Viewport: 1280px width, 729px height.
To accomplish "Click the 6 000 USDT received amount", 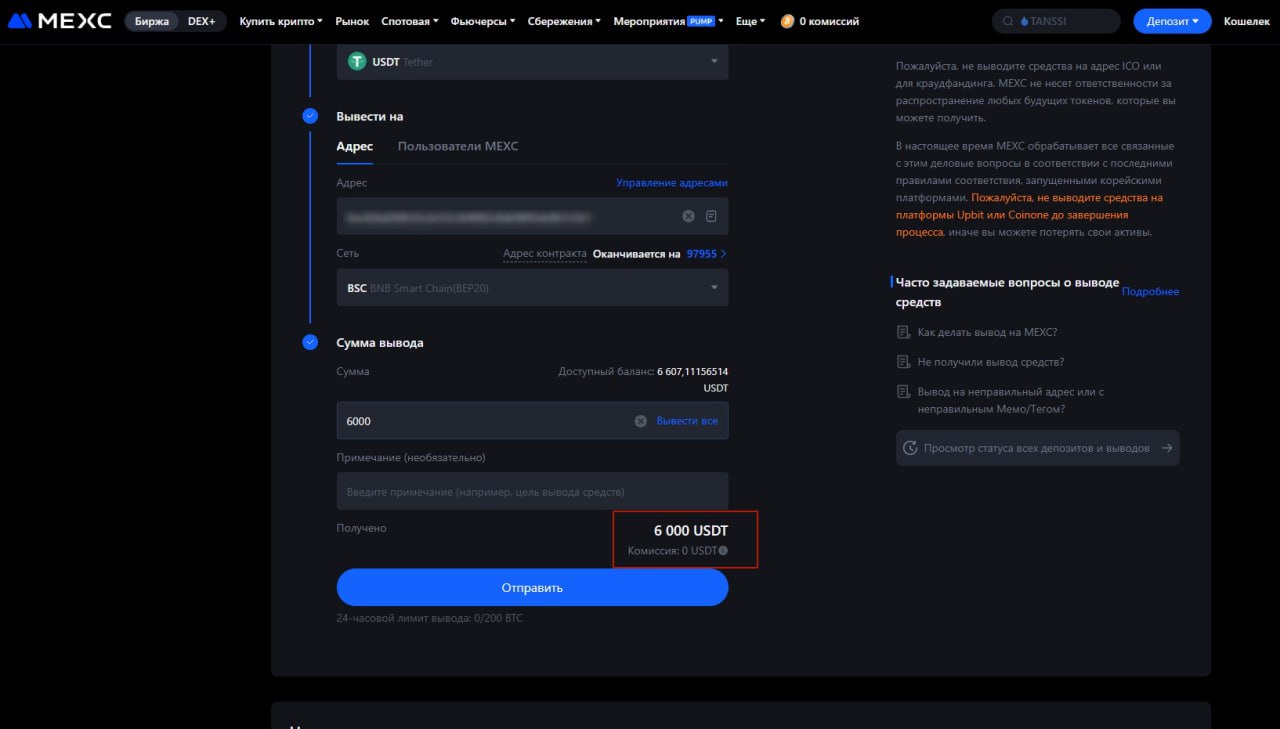I will [x=691, y=531].
